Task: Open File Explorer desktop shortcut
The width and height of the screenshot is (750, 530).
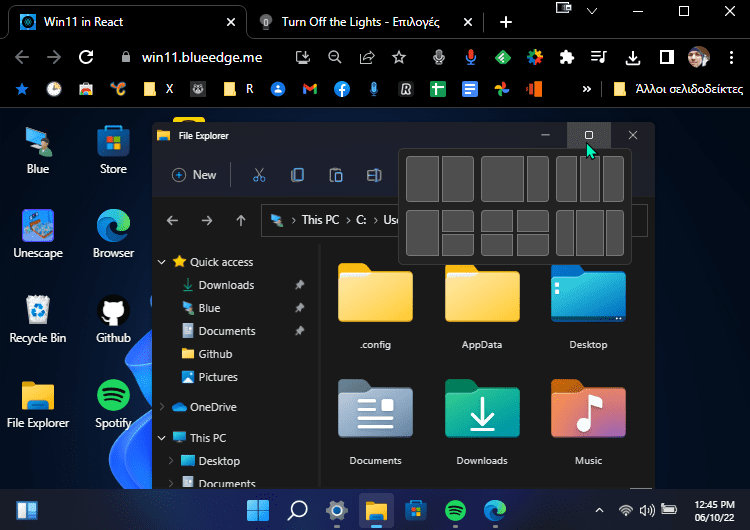Action: 38,405
